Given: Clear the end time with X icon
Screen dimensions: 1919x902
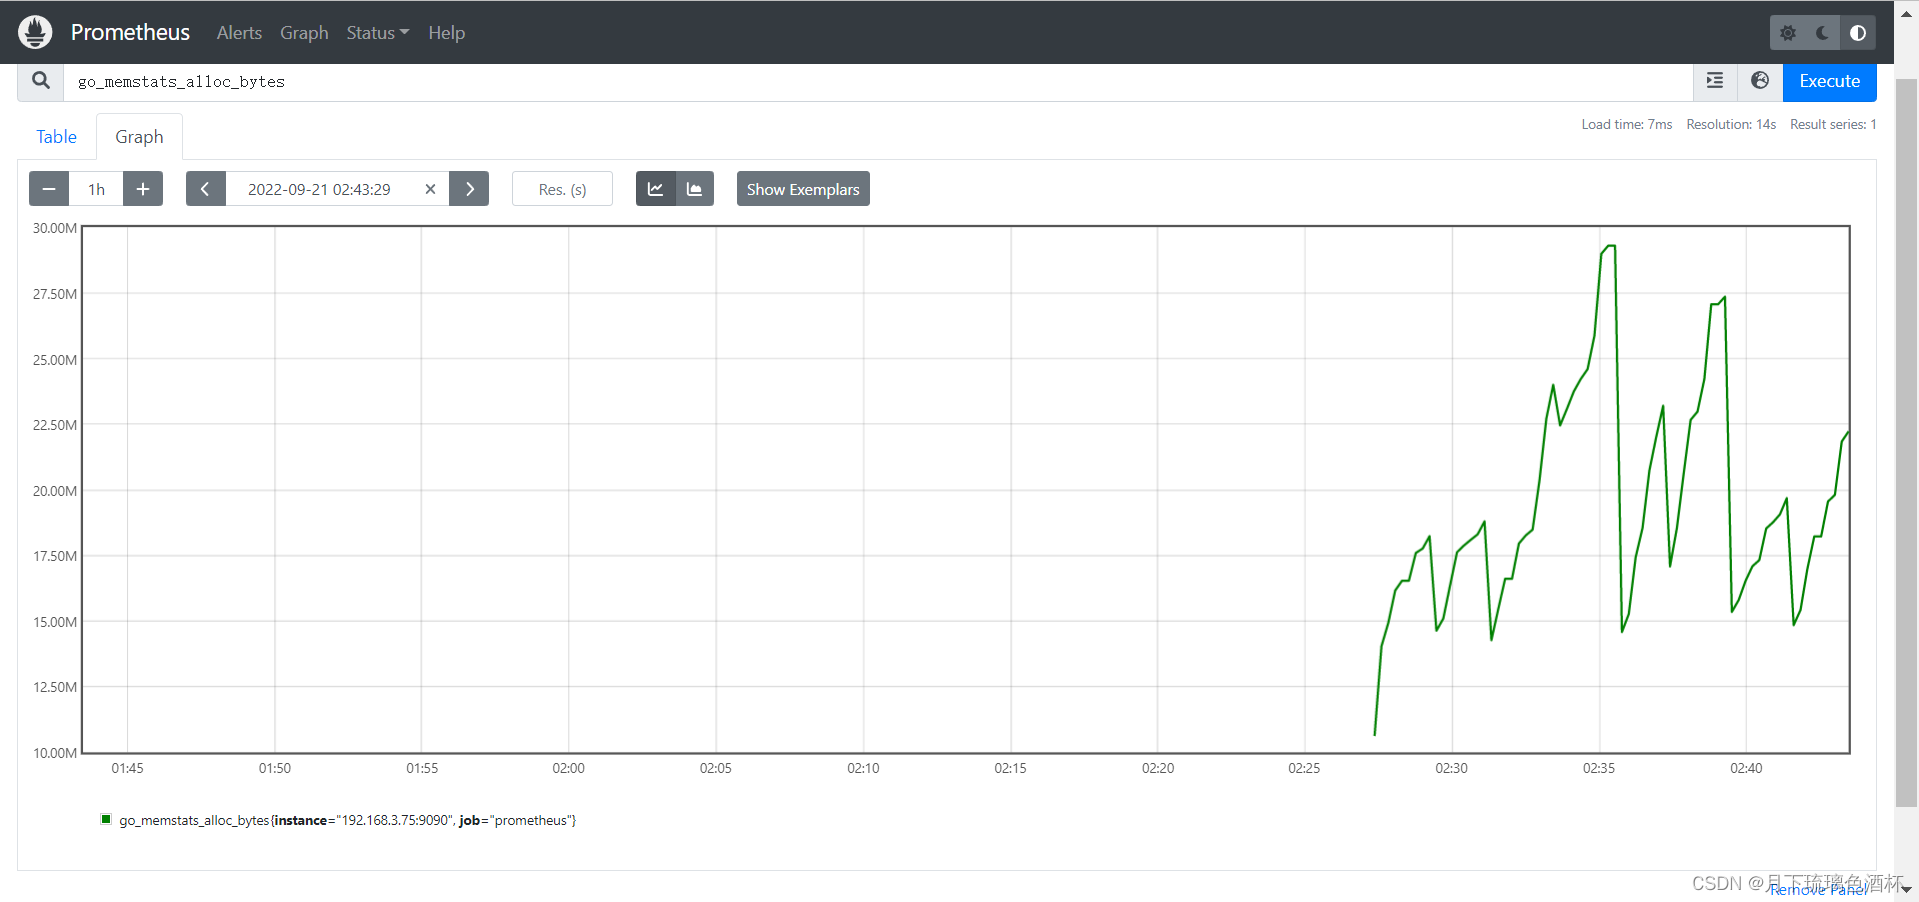Looking at the screenshot, I should pyautogui.click(x=430, y=189).
